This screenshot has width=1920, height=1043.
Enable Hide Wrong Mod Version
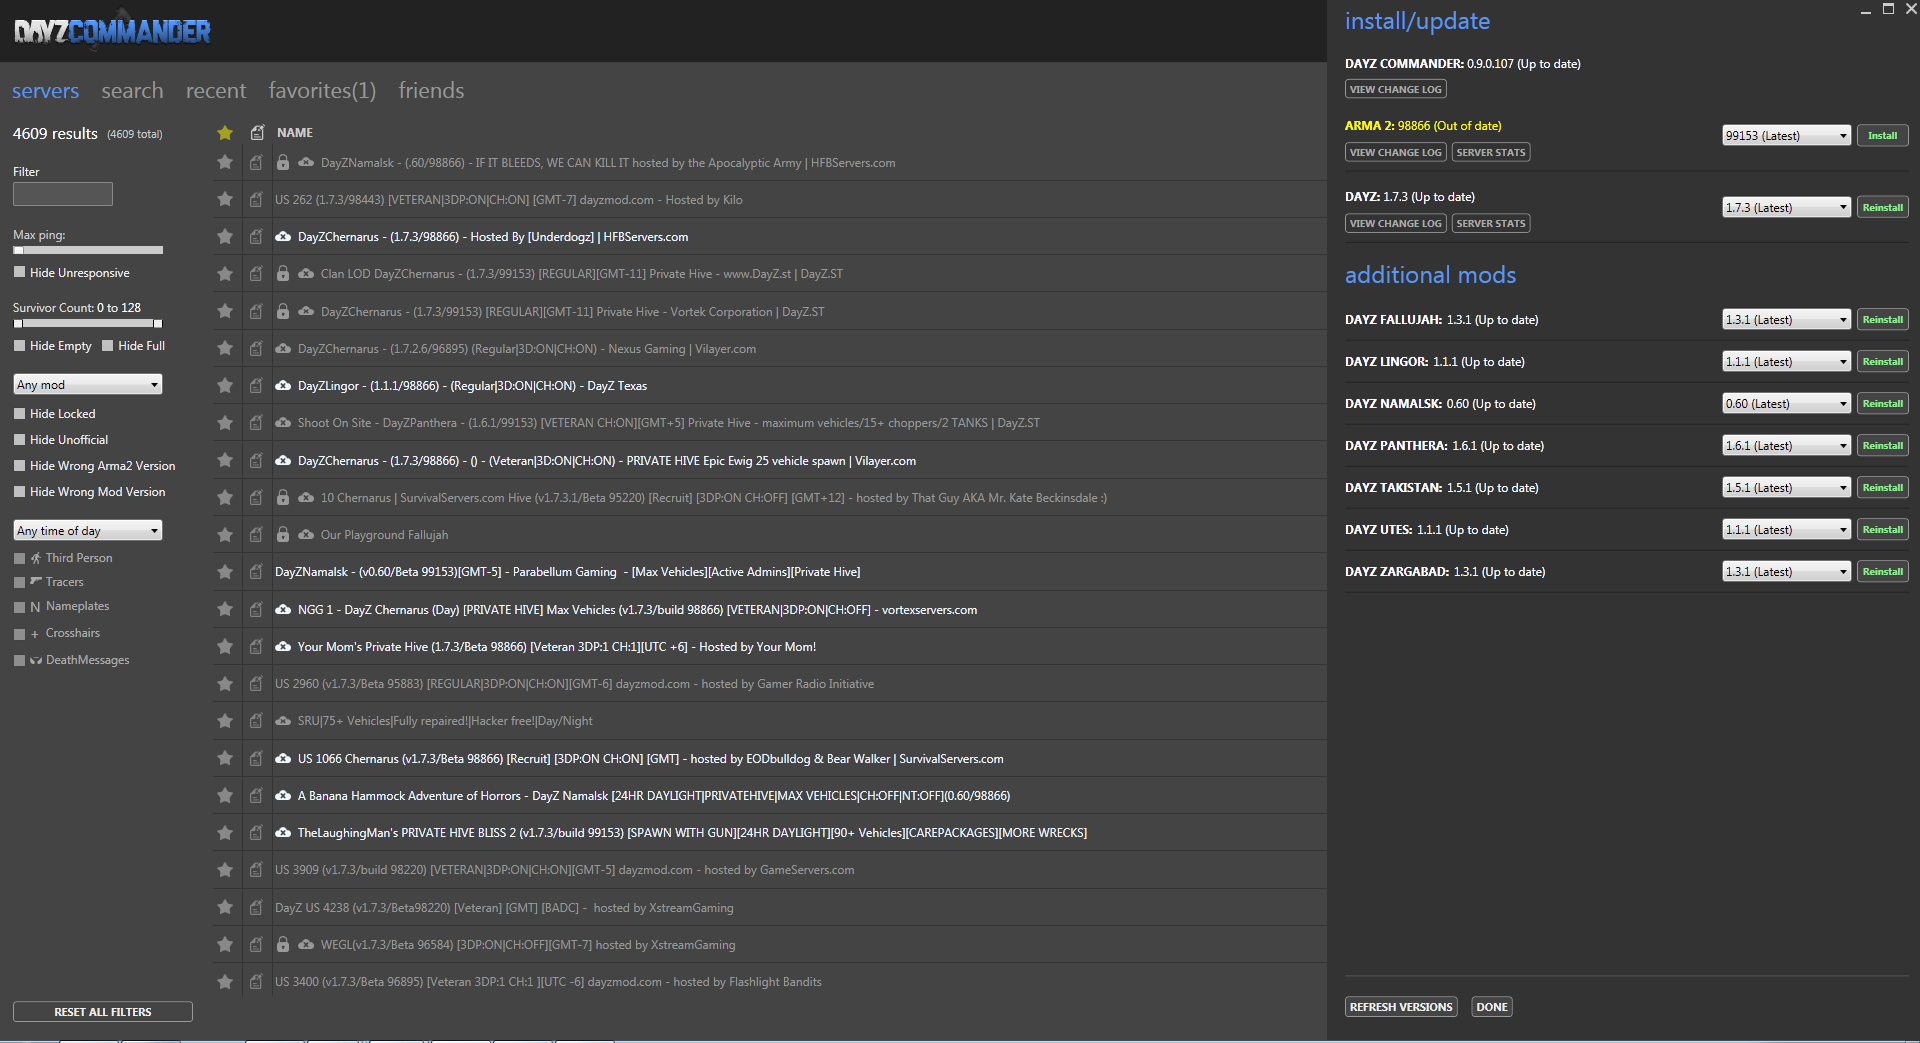click(19, 491)
